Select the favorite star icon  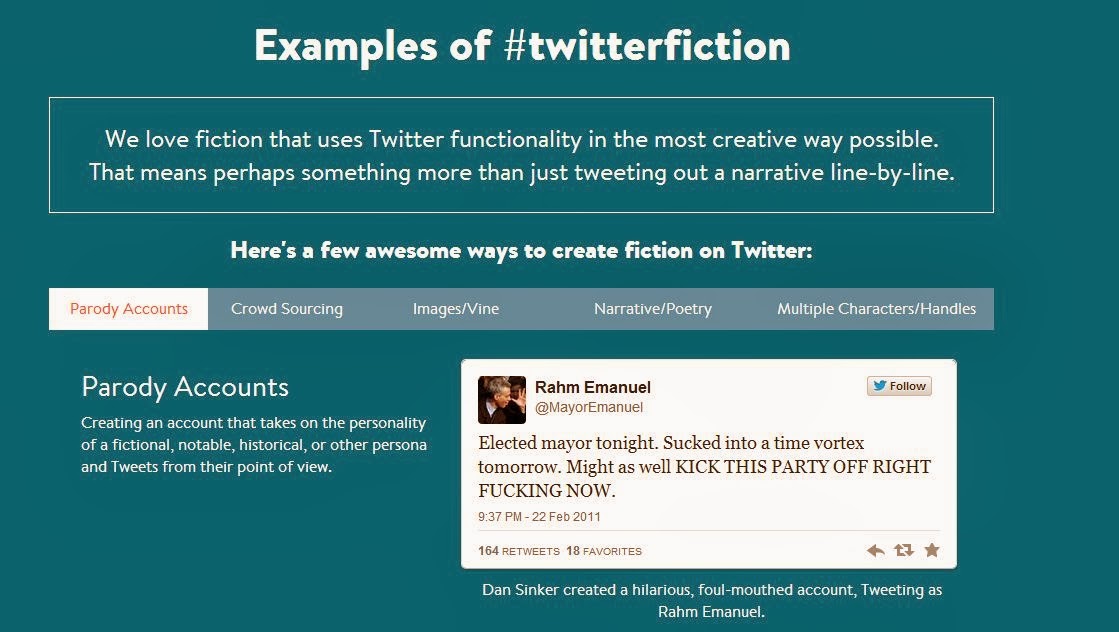pos(931,550)
